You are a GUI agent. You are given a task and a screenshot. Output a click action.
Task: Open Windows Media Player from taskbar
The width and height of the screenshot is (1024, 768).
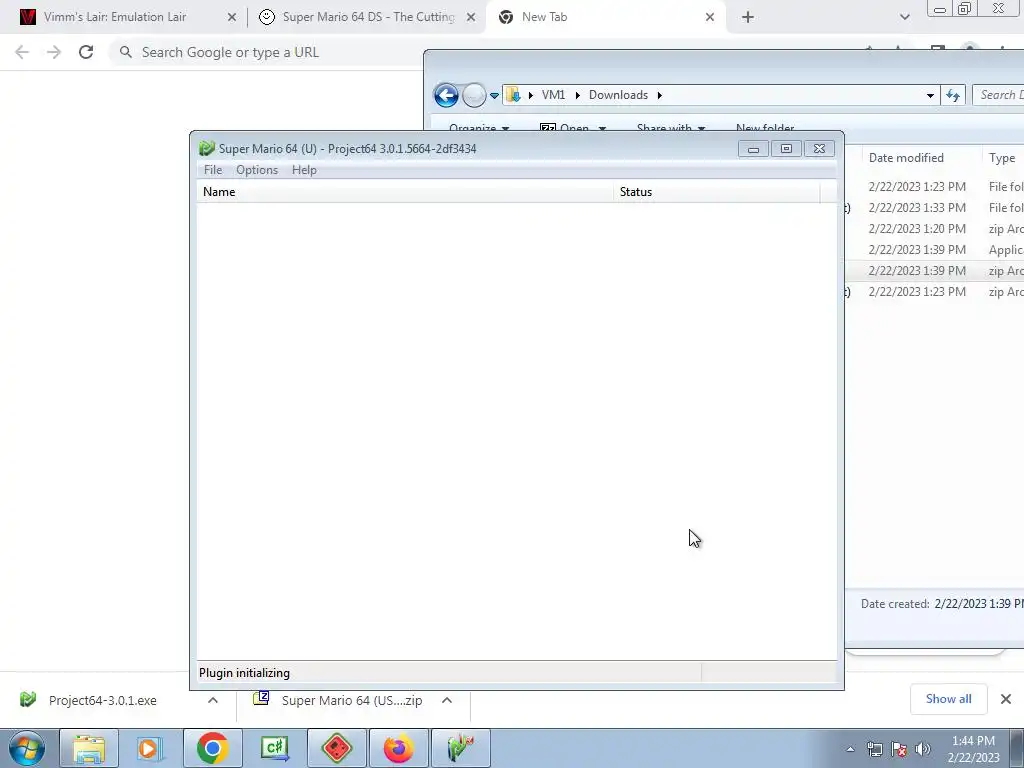coord(151,748)
